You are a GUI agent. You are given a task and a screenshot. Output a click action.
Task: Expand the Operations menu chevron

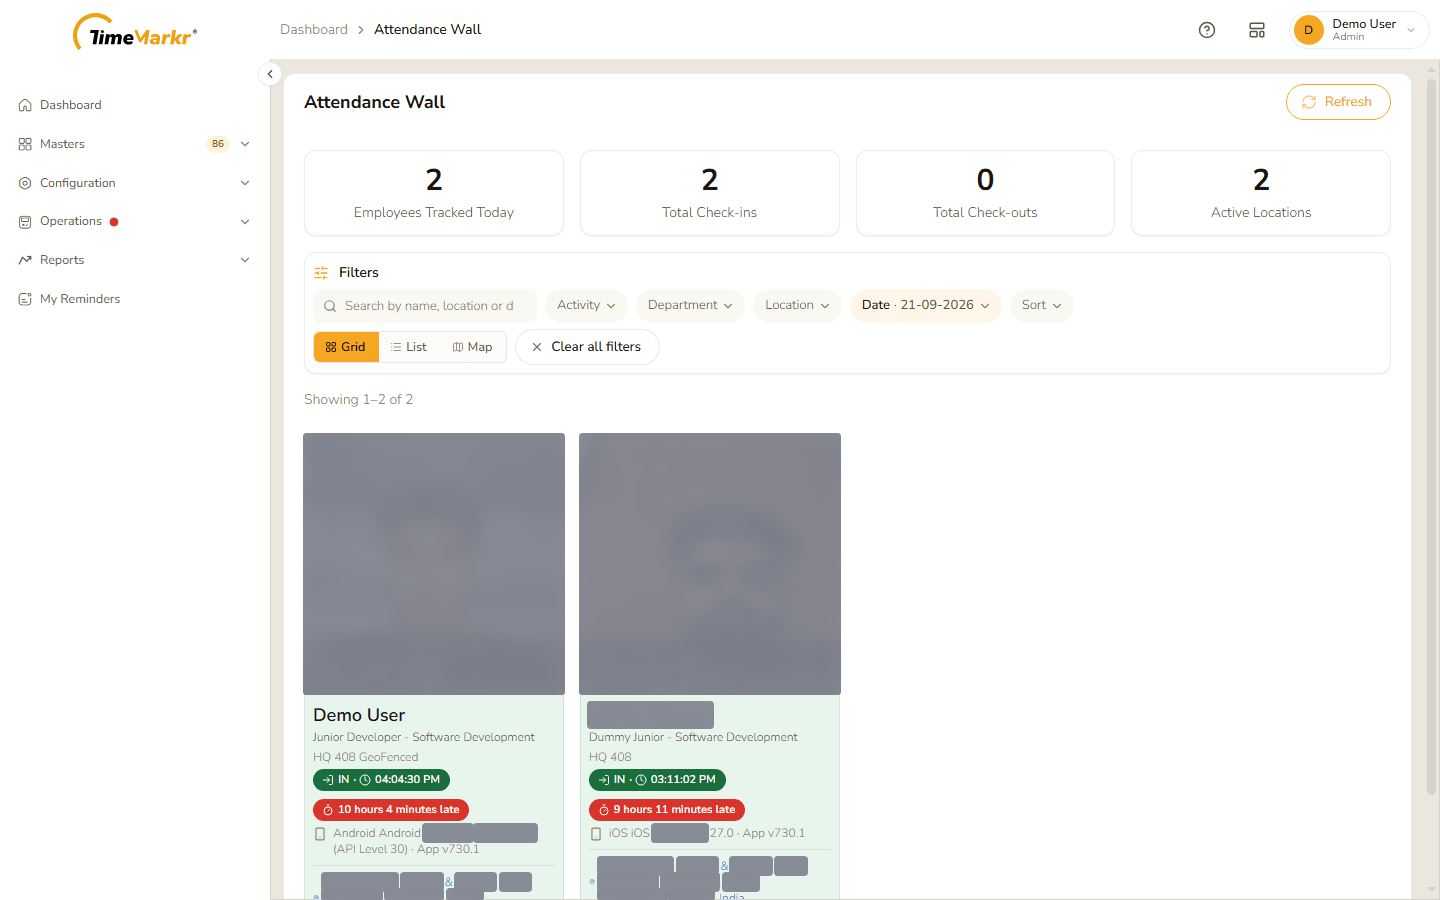[x=245, y=222]
